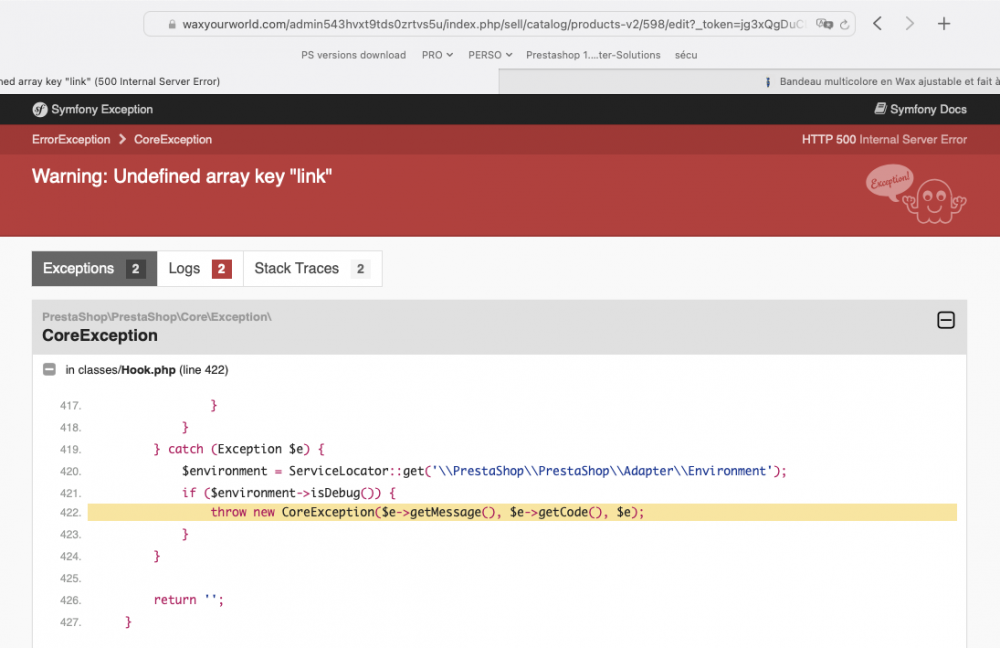The image size is (1000, 648).
Task: Click the CoreException class heading
Action: pyautogui.click(x=99, y=335)
